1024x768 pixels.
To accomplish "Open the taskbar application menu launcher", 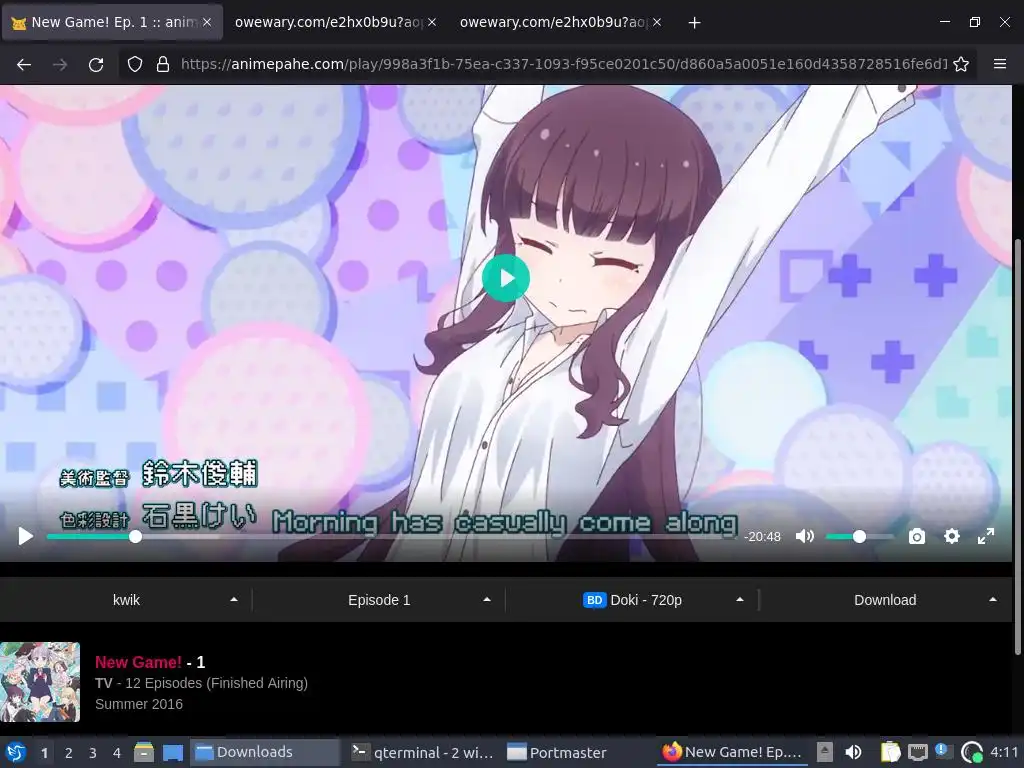I will 16,752.
